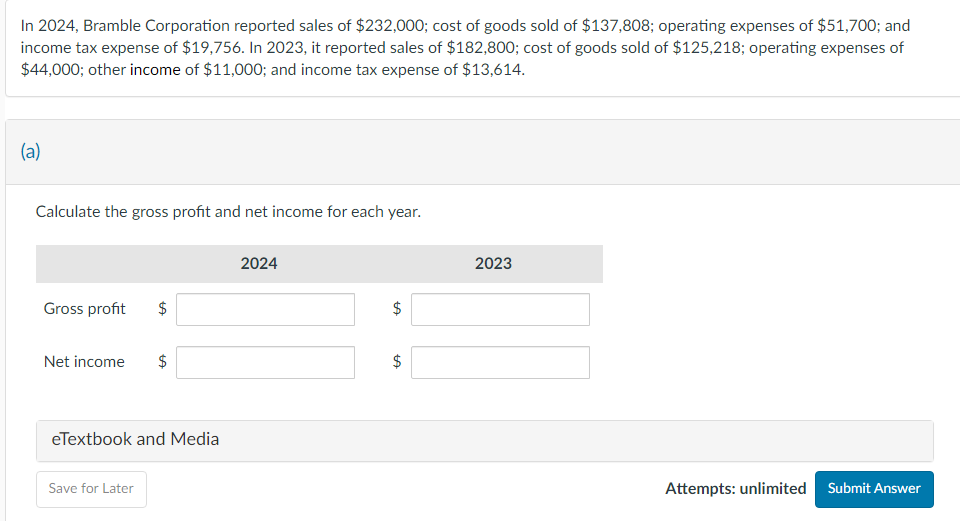Click dollar sign before 2023 Gross profit field
This screenshot has width=960, height=521.
pyautogui.click(x=396, y=310)
